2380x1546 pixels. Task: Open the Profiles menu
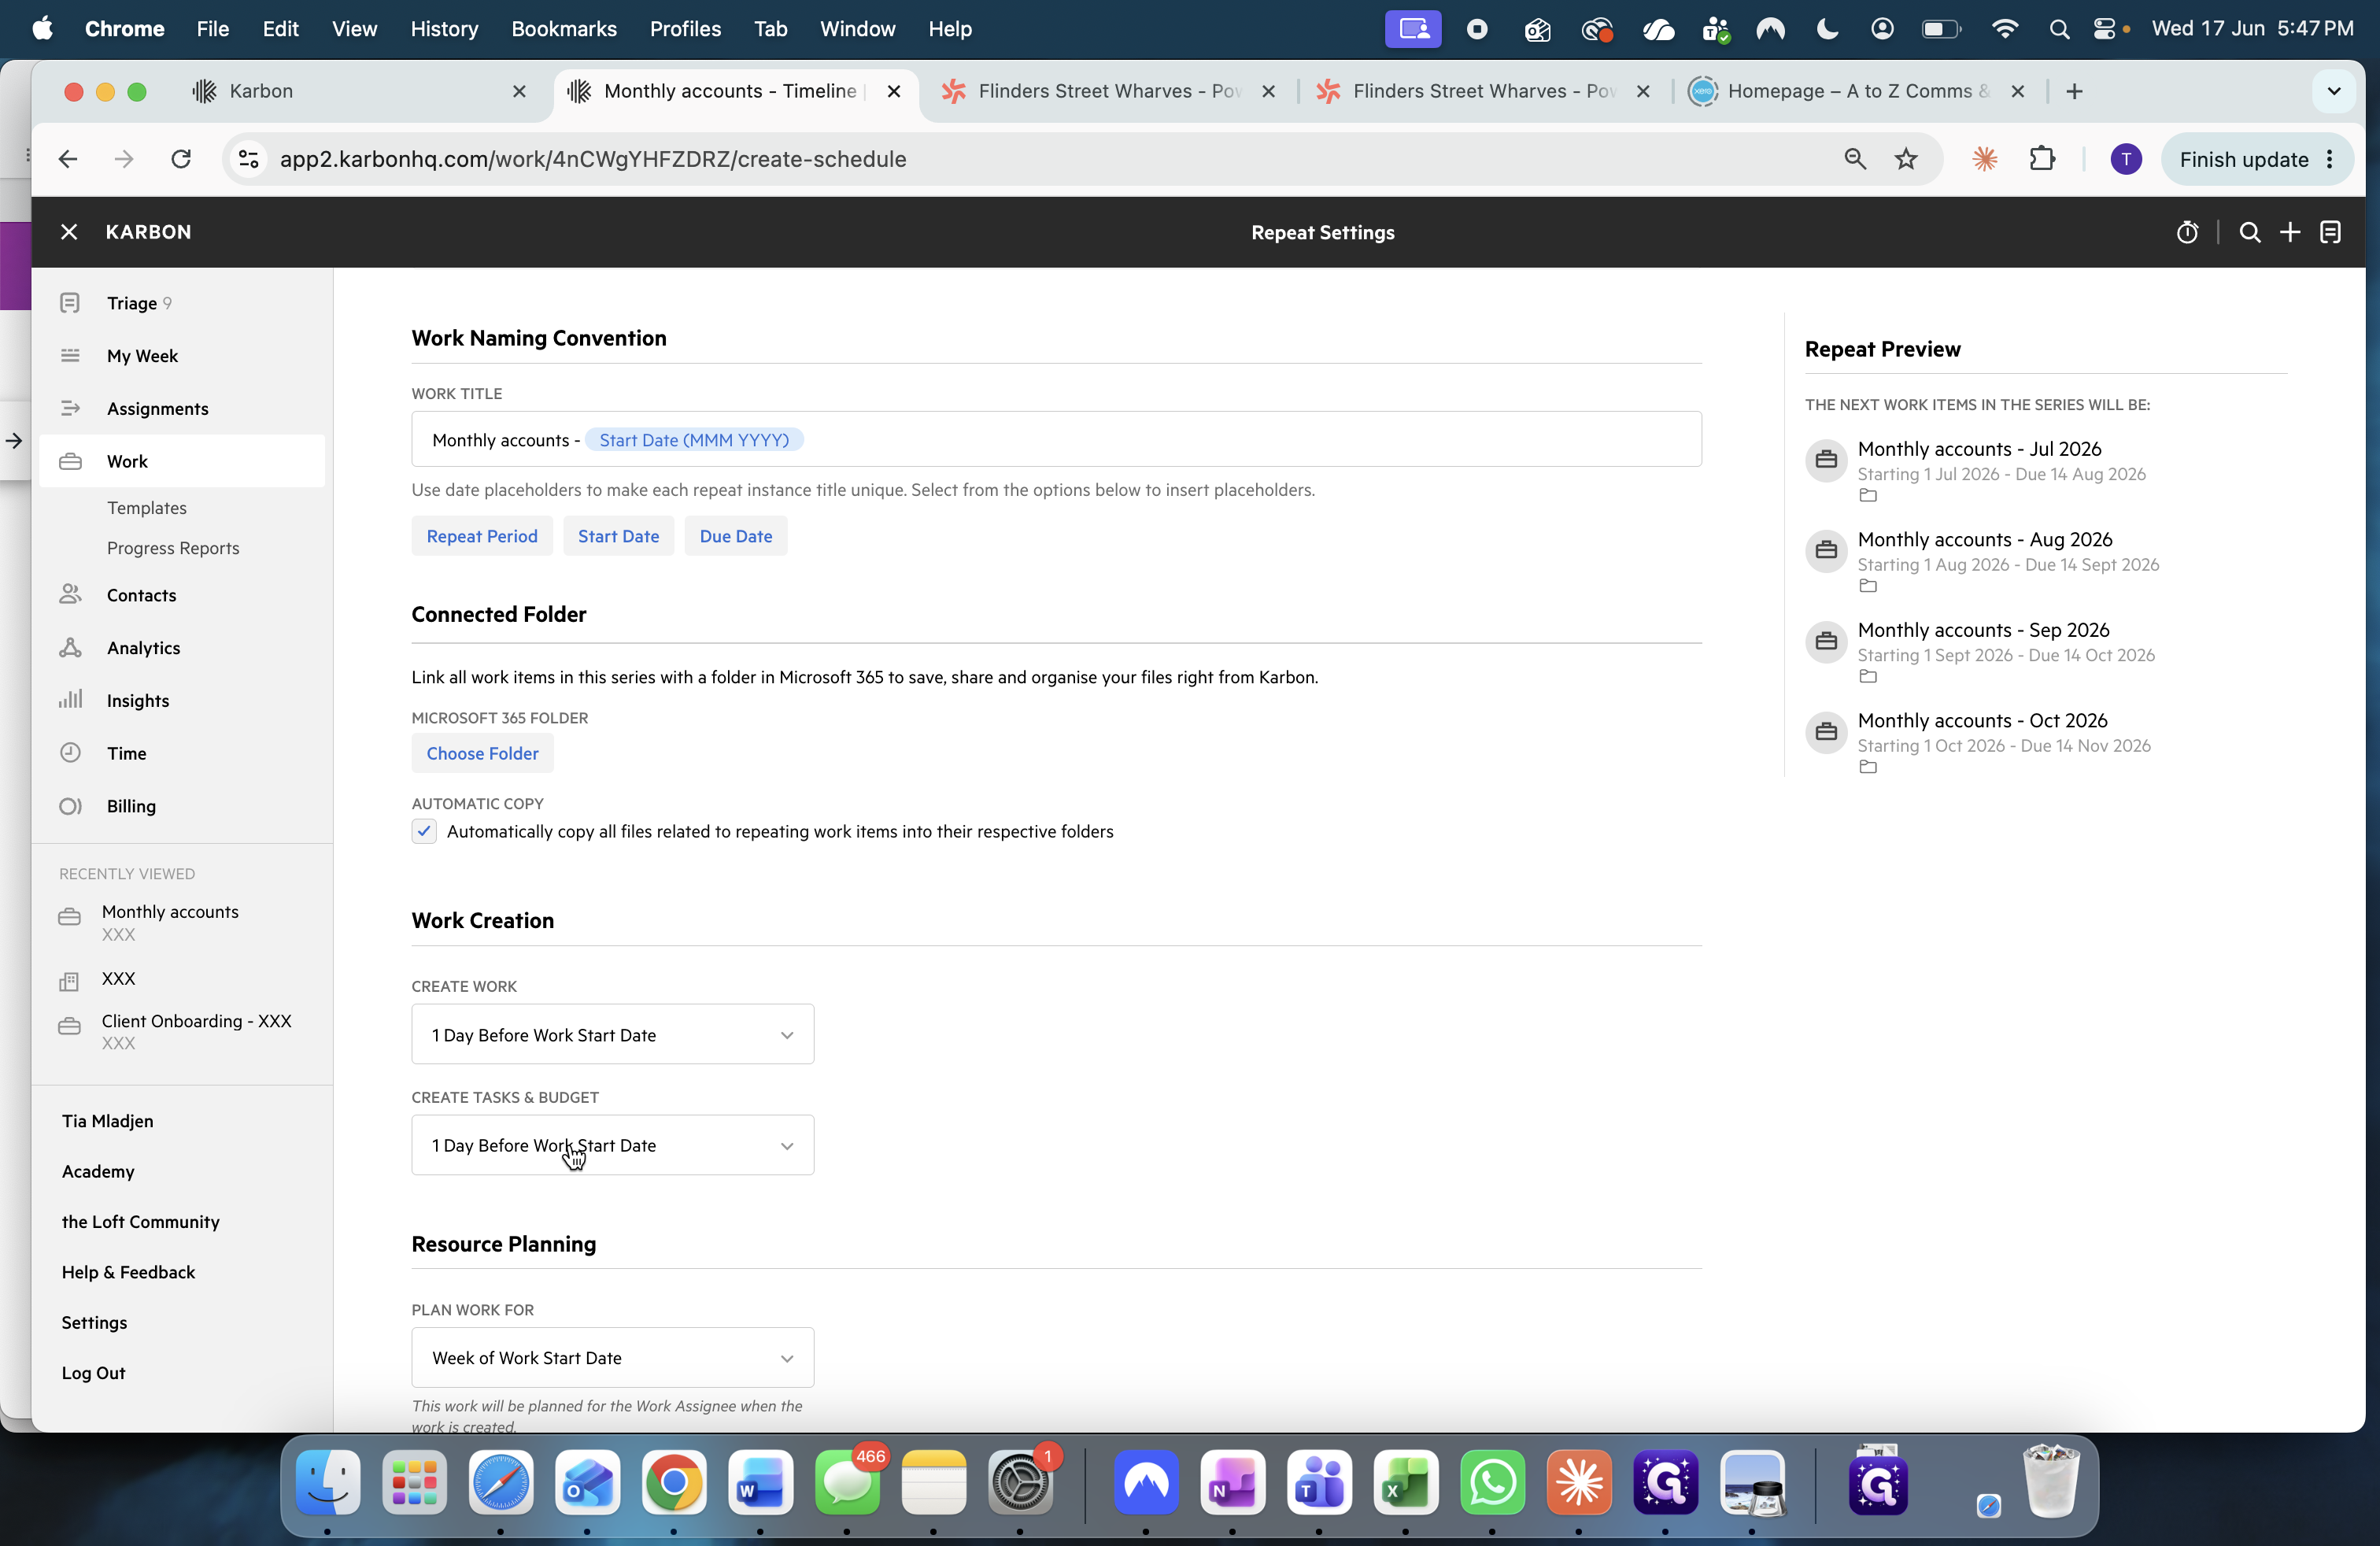685,29
